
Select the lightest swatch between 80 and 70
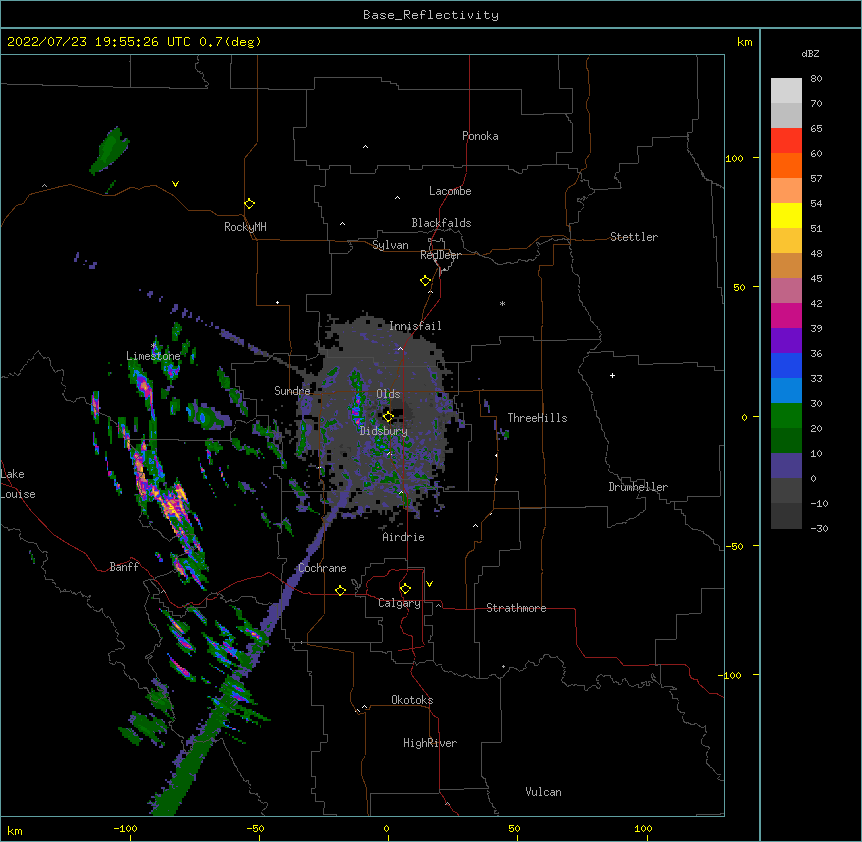pos(786,91)
